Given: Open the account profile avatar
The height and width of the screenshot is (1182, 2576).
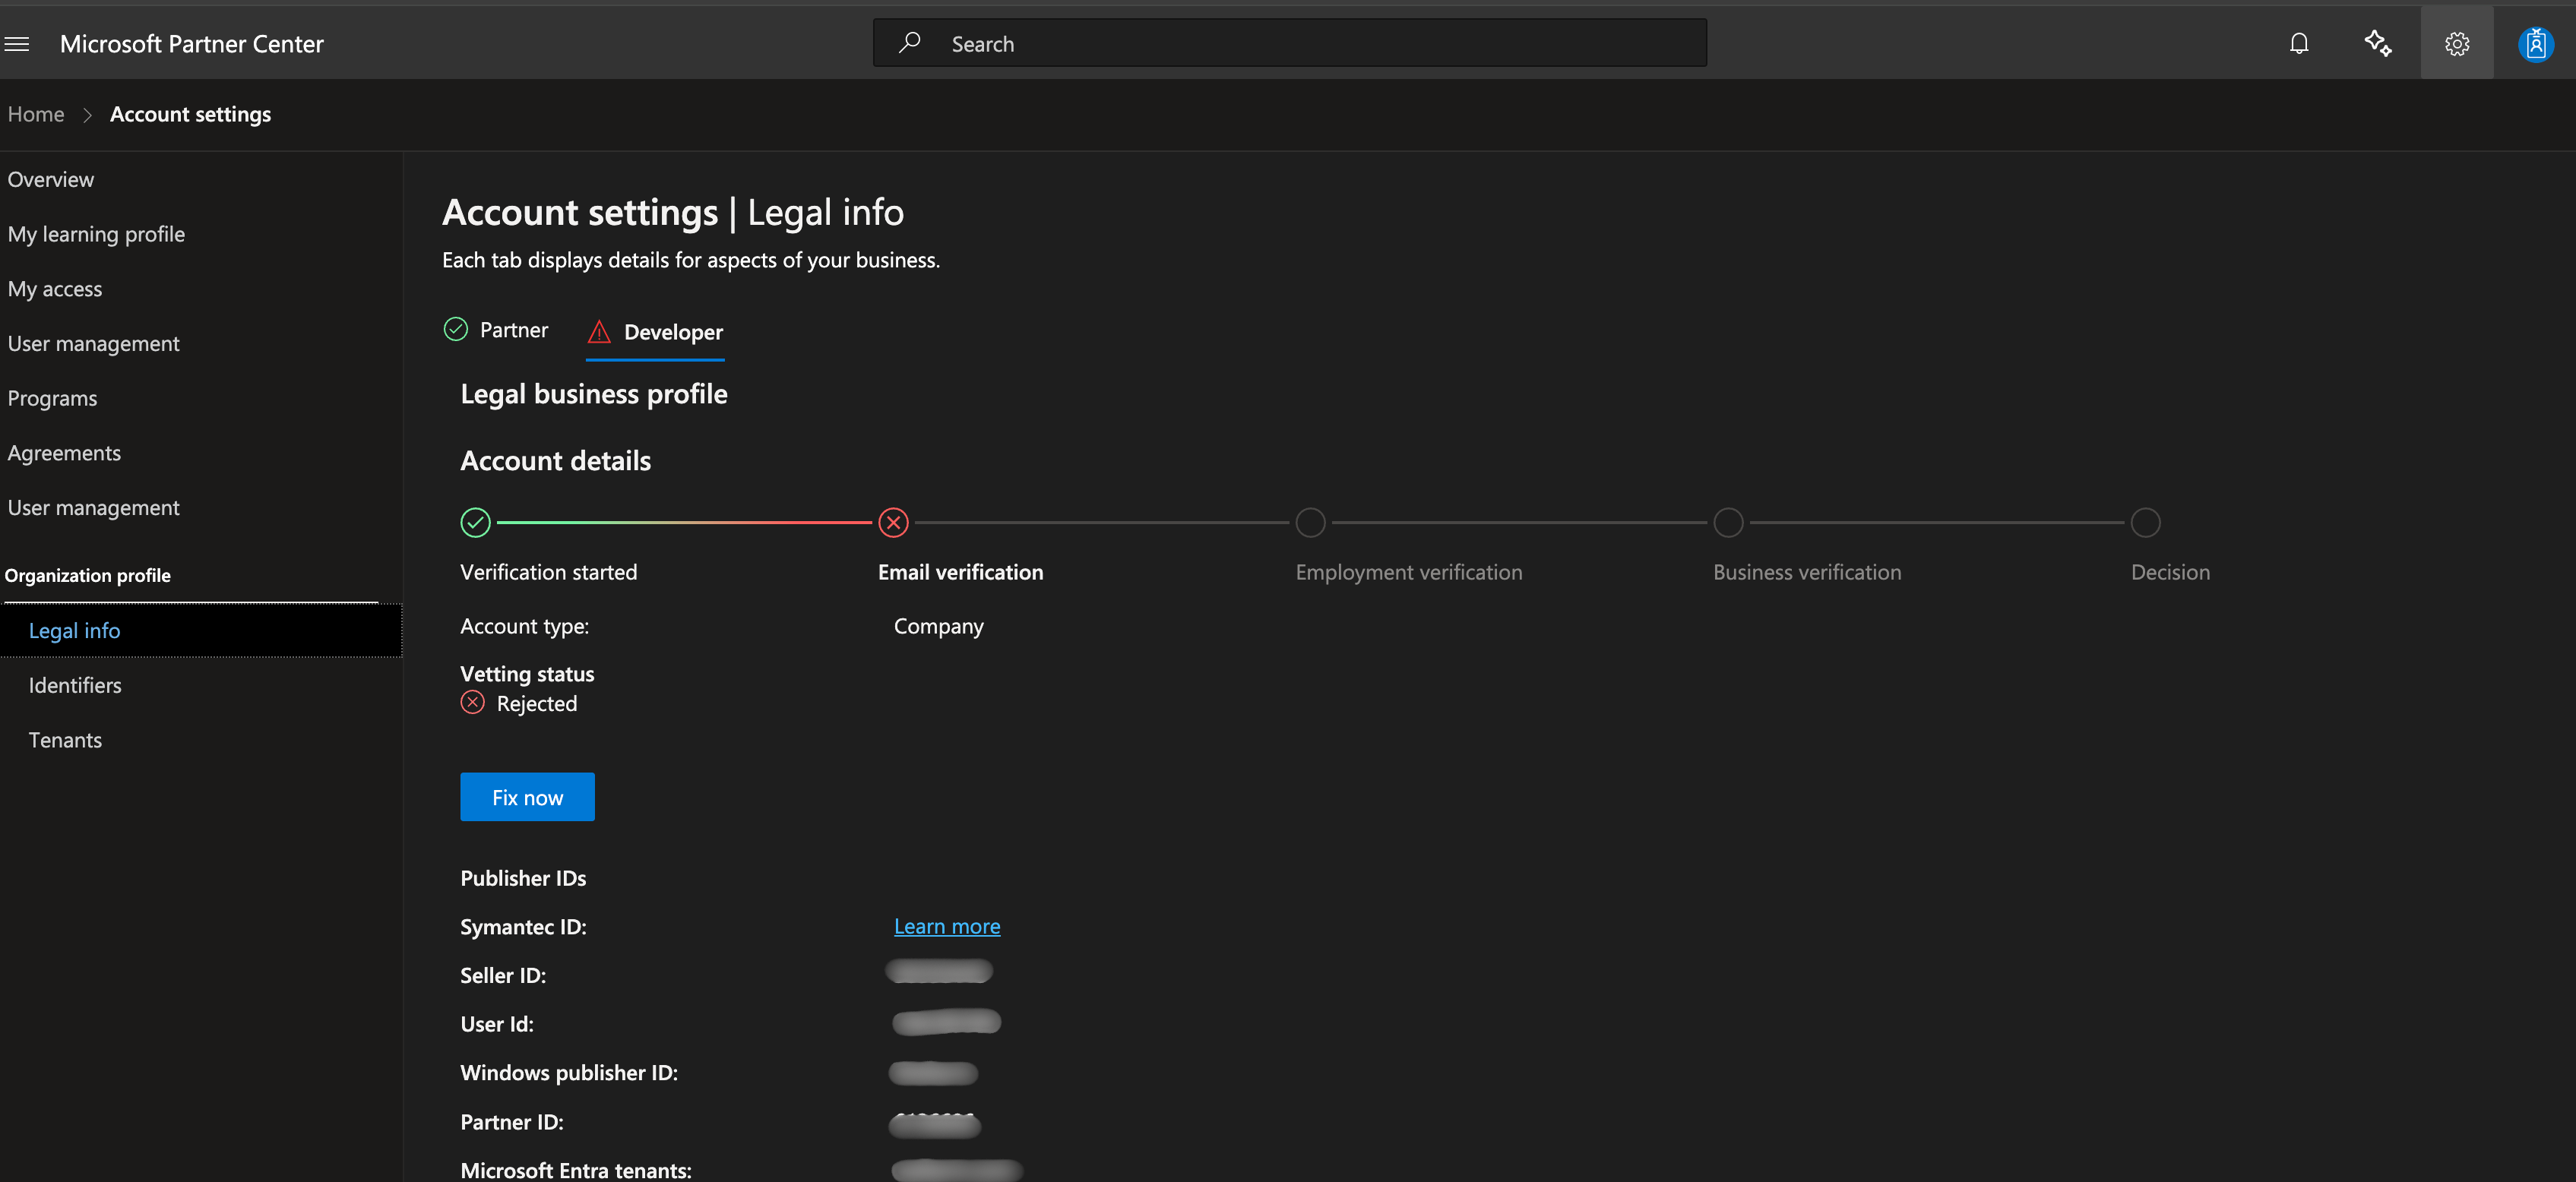Looking at the screenshot, I should tap(2535, 44).
